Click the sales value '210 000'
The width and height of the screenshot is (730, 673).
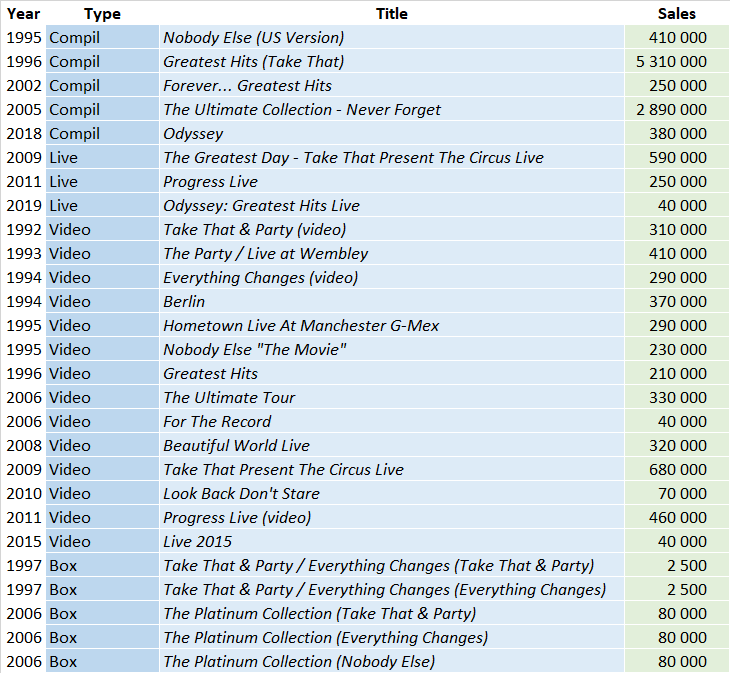(678, 374)
